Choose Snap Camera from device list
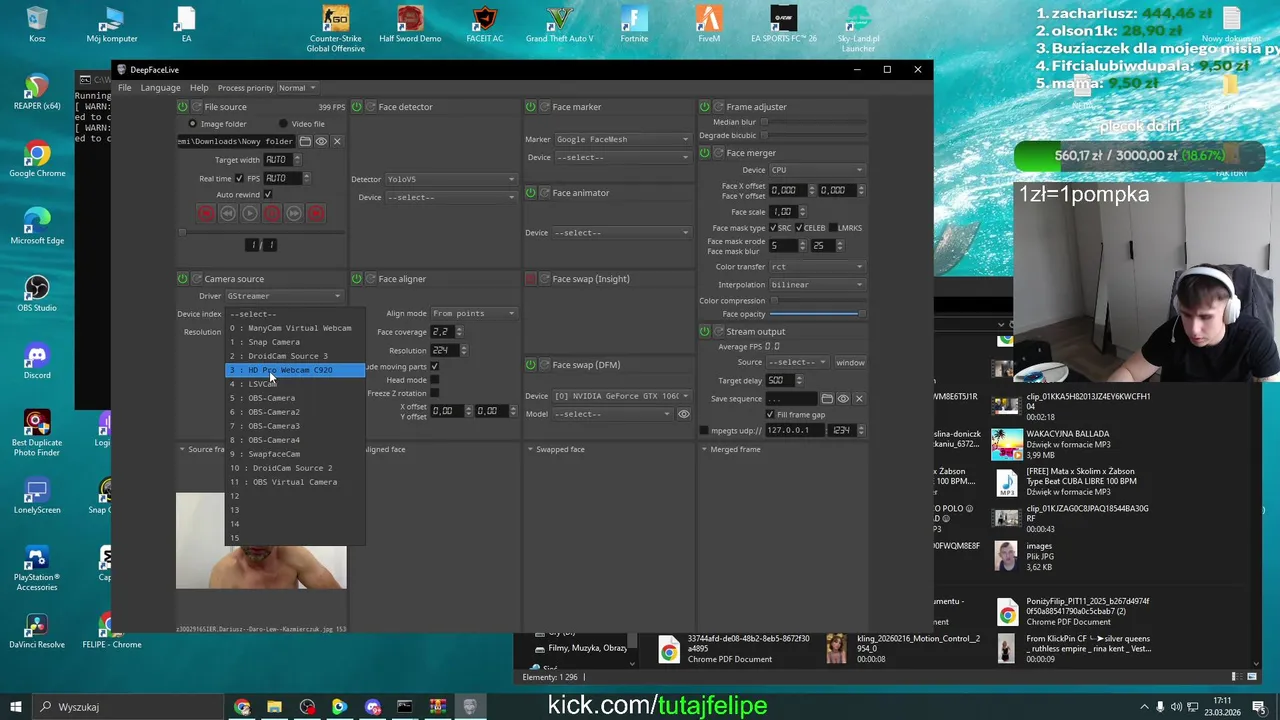This screenshot has width=1280, height=720. (295, 342)
